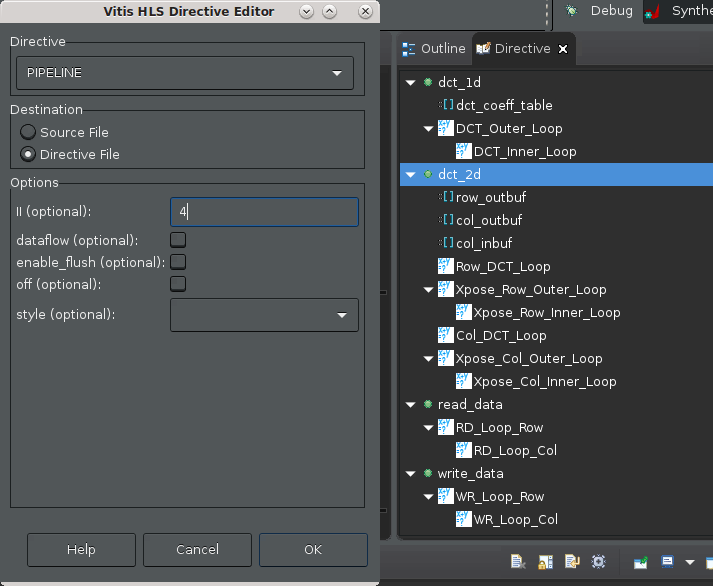Screen dimensions: 713x586
Task: Click the Col_DCT_Loop loop icon
Action: pos(446,336)
